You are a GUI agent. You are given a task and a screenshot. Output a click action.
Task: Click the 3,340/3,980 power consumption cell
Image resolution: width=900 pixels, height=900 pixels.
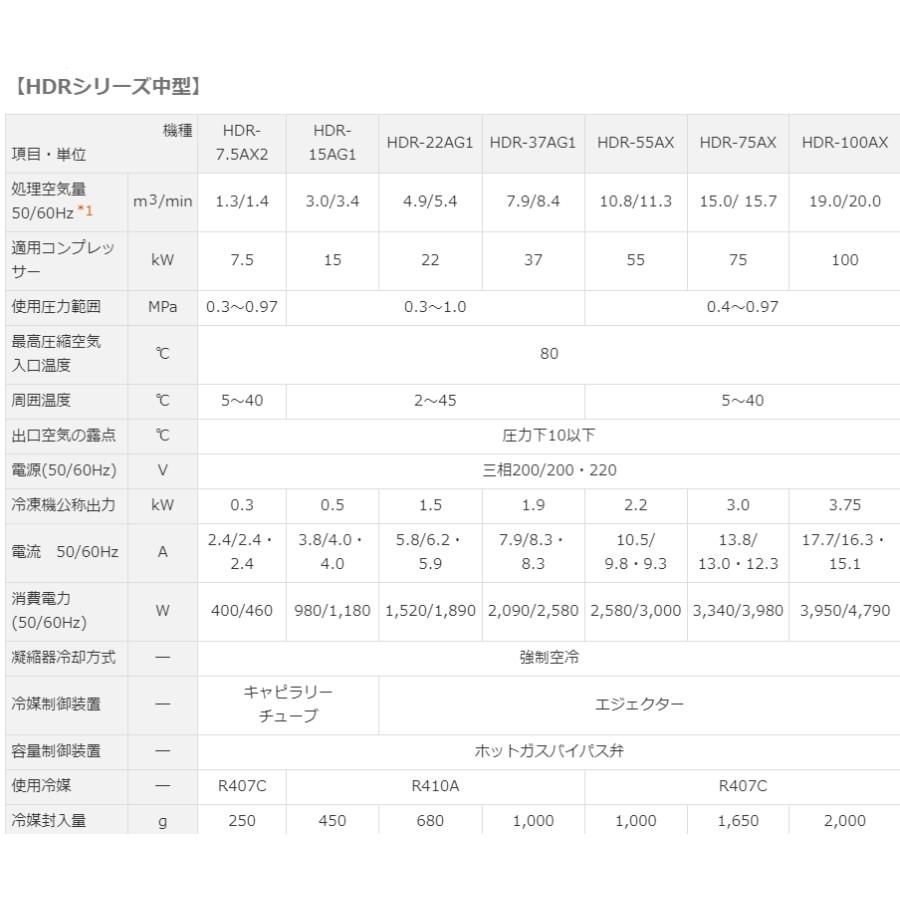pyautogui.click(x=738, y=611)
